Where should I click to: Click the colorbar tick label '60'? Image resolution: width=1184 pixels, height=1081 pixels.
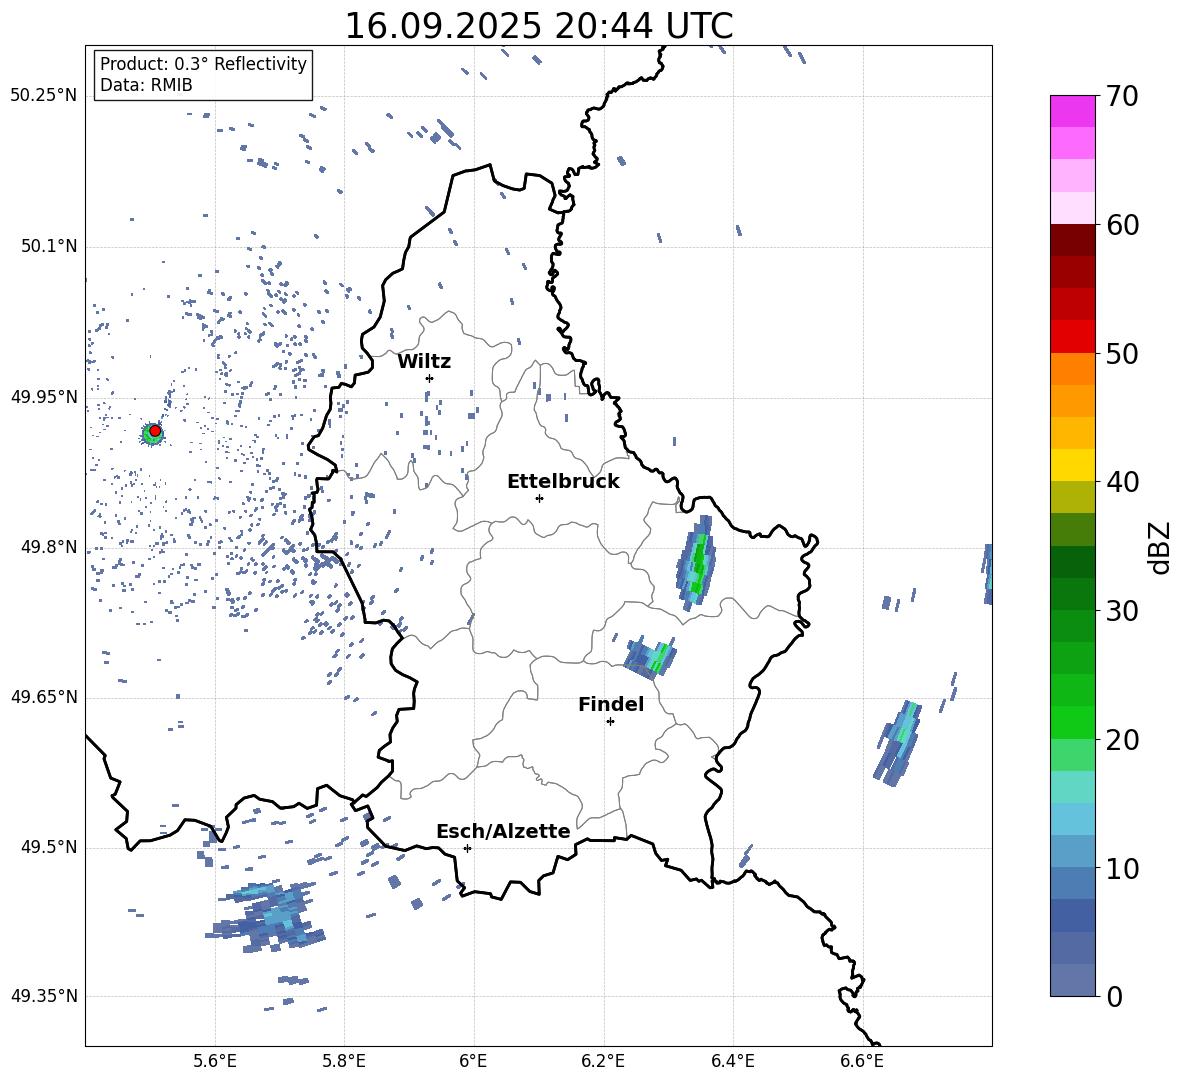(1122, 225)
